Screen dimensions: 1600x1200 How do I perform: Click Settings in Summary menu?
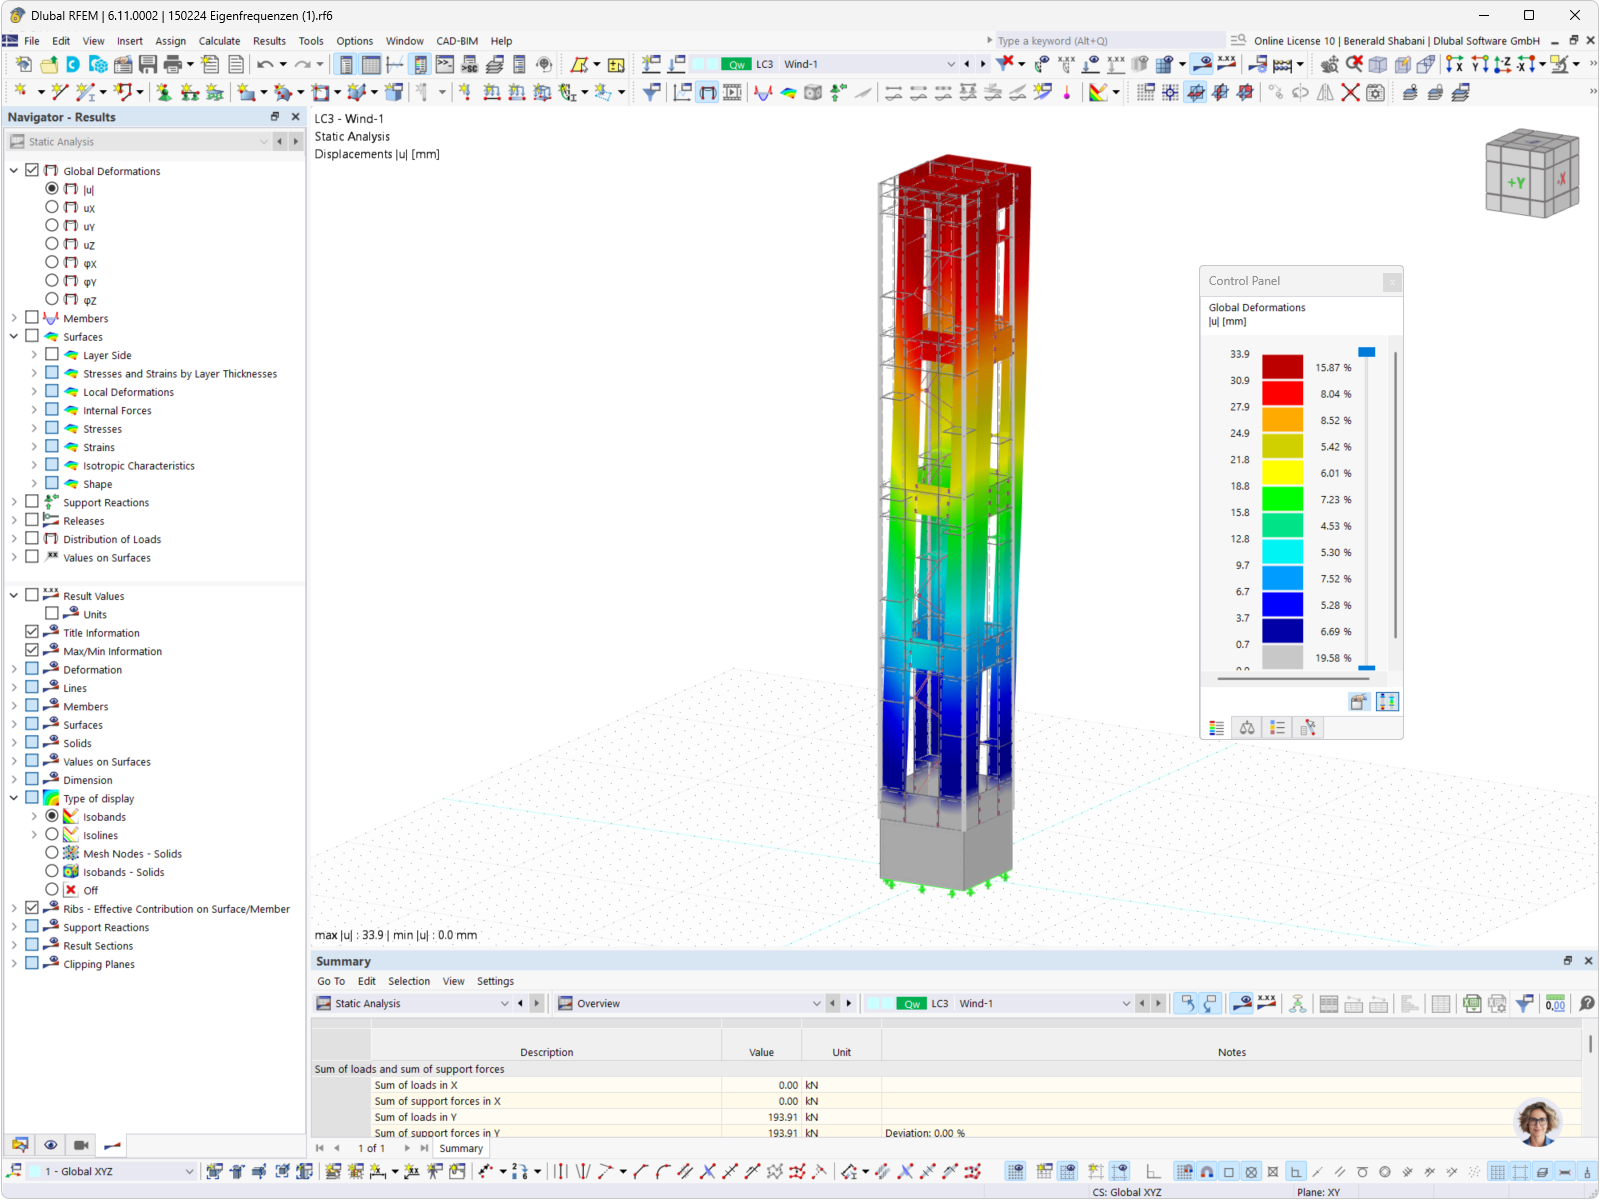[x=495, y=981]
